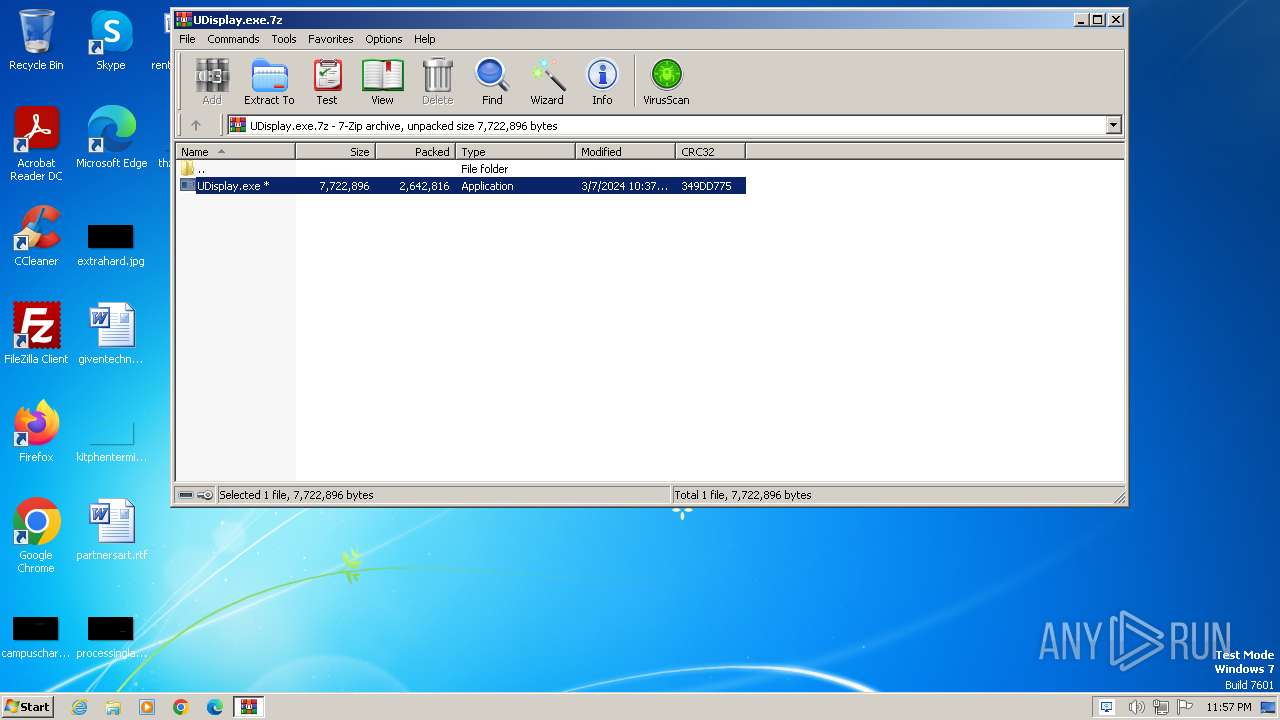The width and height of the screenshot is (1280, 720).
Task: Switch to WinRAR taskbar button
Action: click(x=249, y=707)
